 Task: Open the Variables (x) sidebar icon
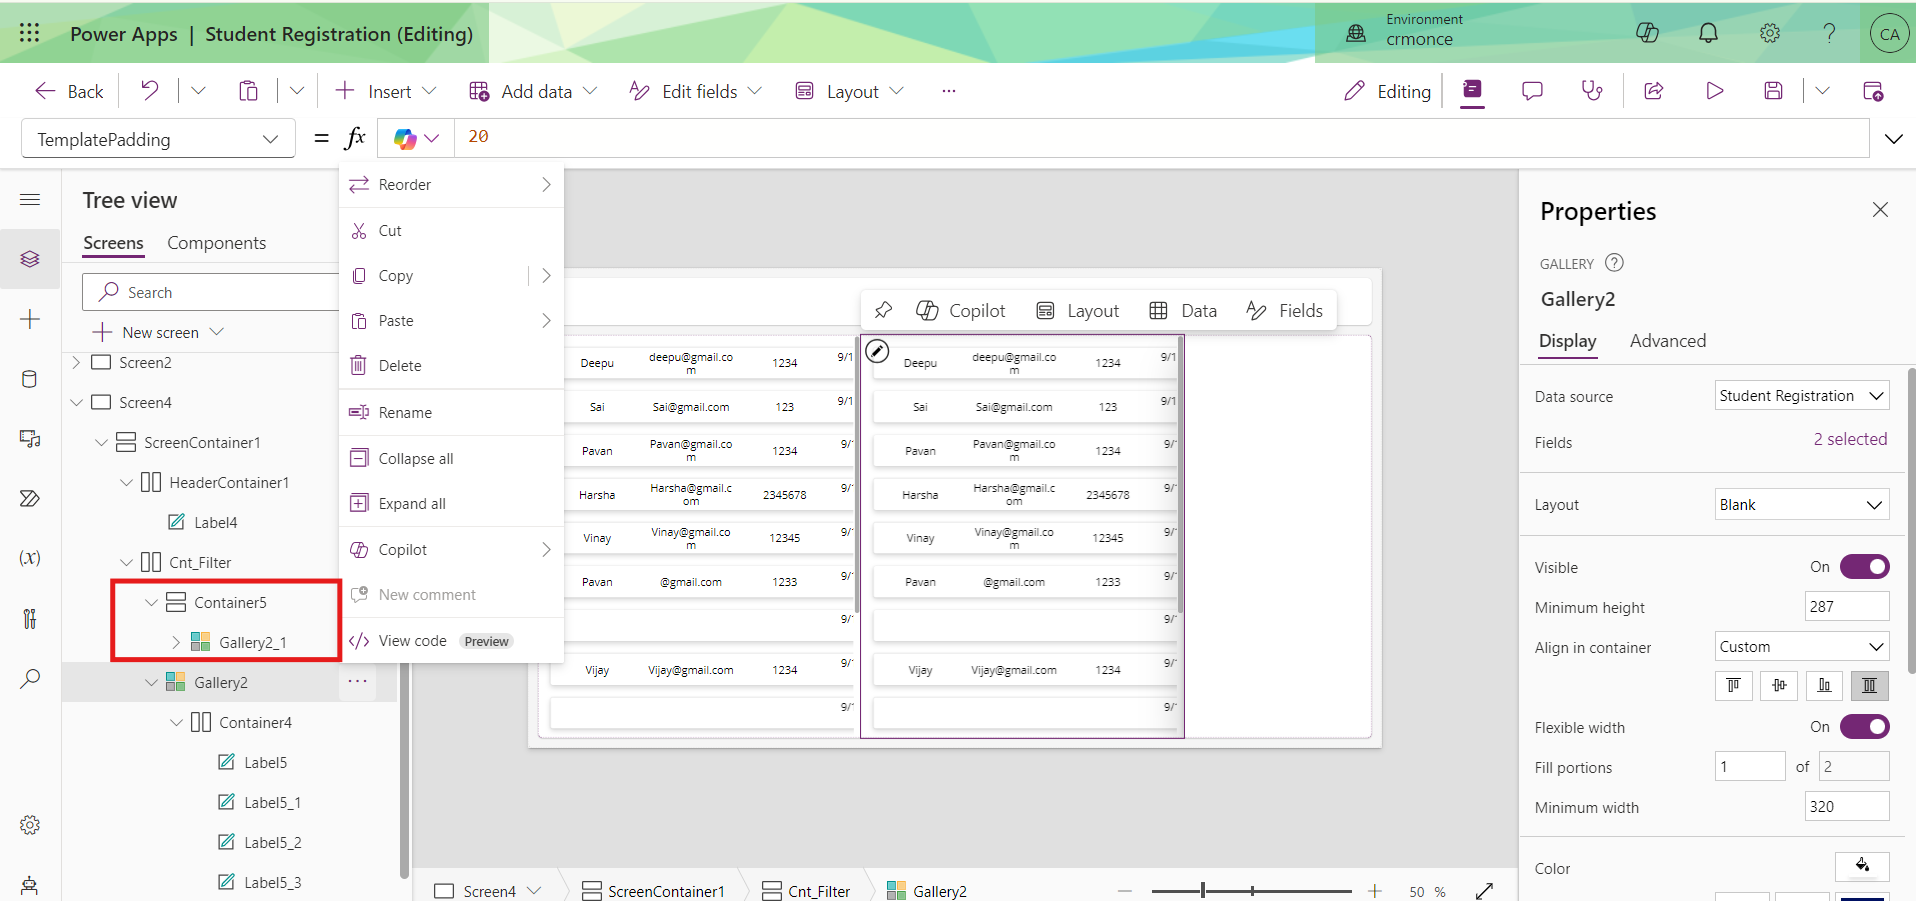coord(30,558)
